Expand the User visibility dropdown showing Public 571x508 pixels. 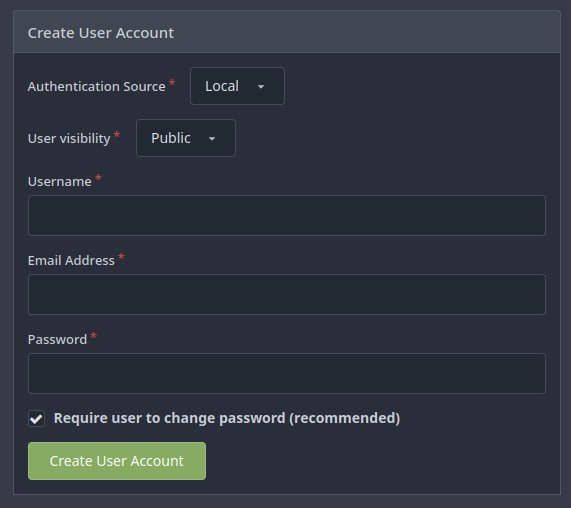tap(186, 138)
